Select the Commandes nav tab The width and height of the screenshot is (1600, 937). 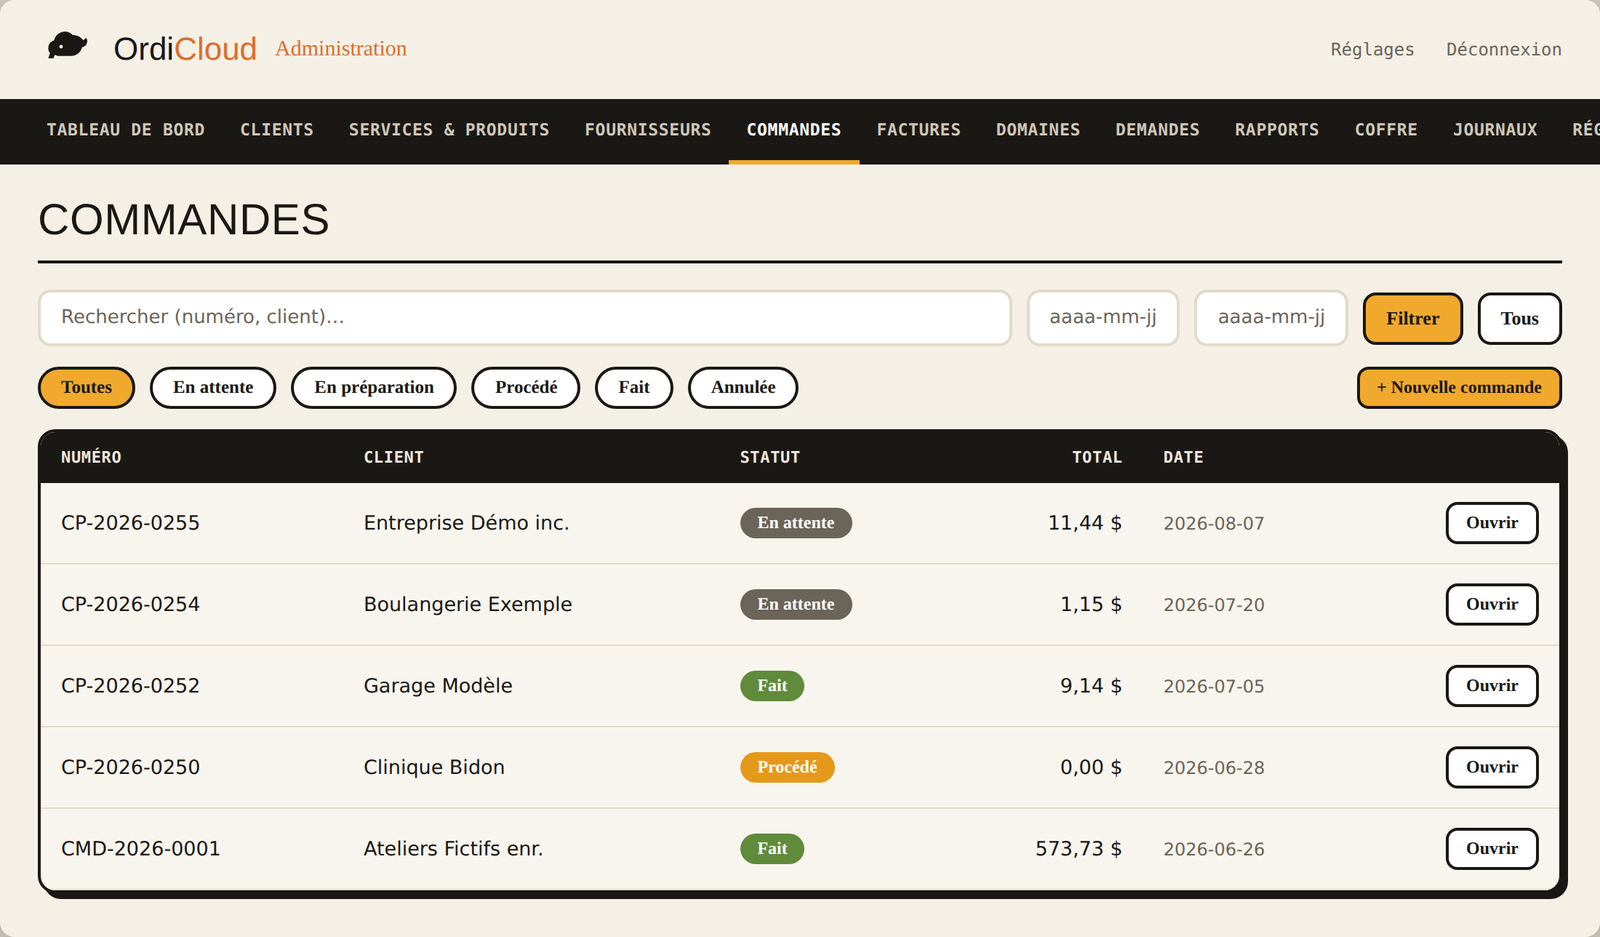tap(794, 130)
